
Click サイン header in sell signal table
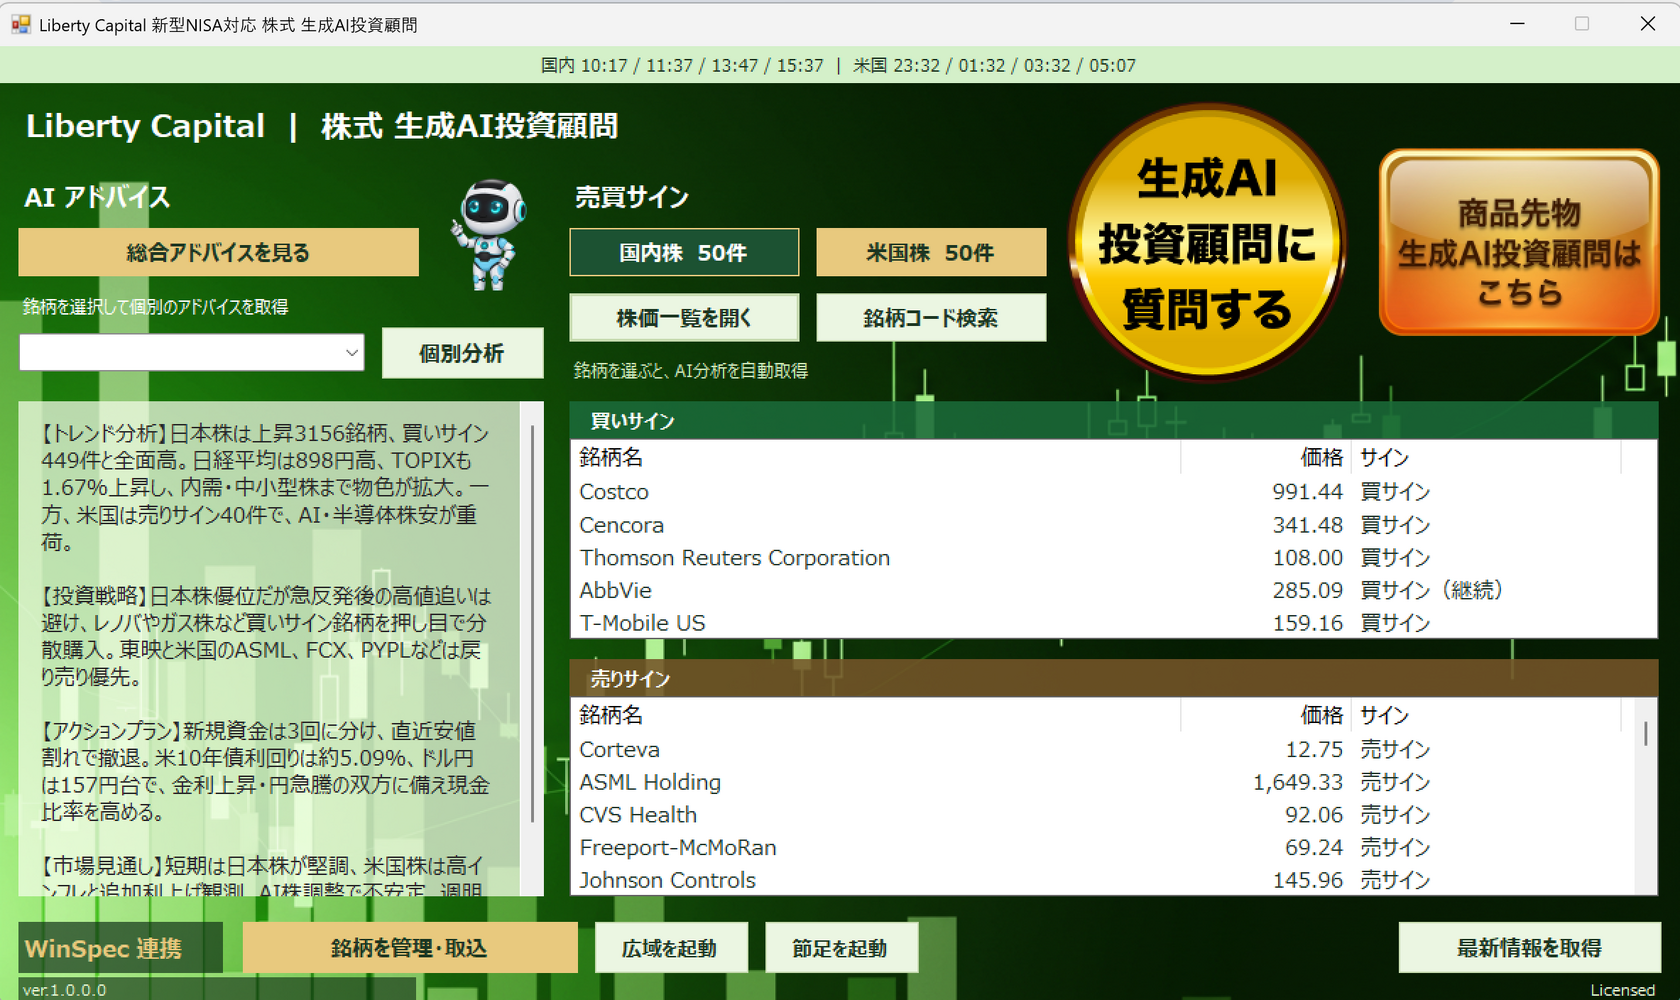coord(1486,716)
